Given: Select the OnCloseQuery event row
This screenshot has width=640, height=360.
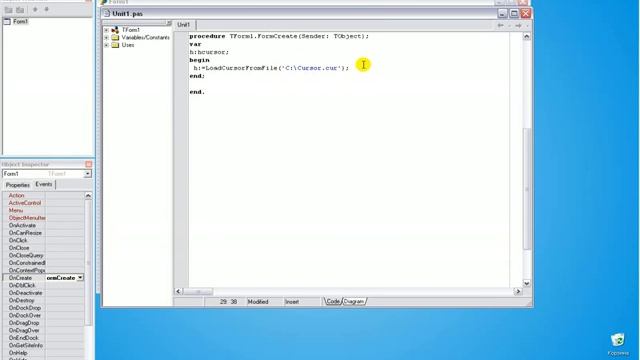Looking at the screenshot, I should [44, 255].
